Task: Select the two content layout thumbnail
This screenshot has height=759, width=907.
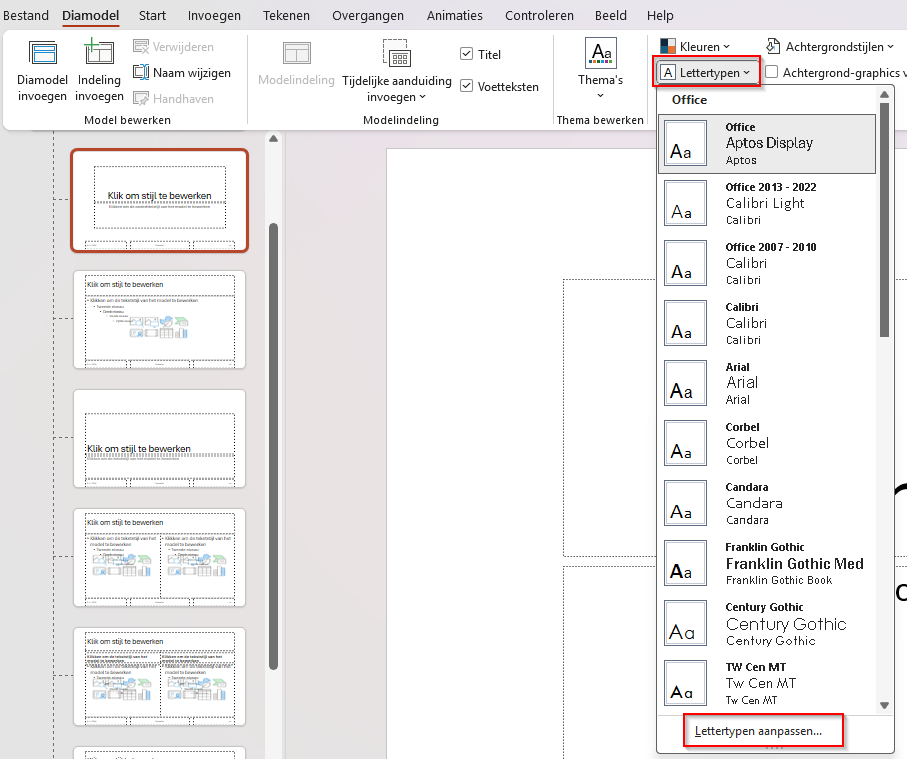Action: [160, 558]
